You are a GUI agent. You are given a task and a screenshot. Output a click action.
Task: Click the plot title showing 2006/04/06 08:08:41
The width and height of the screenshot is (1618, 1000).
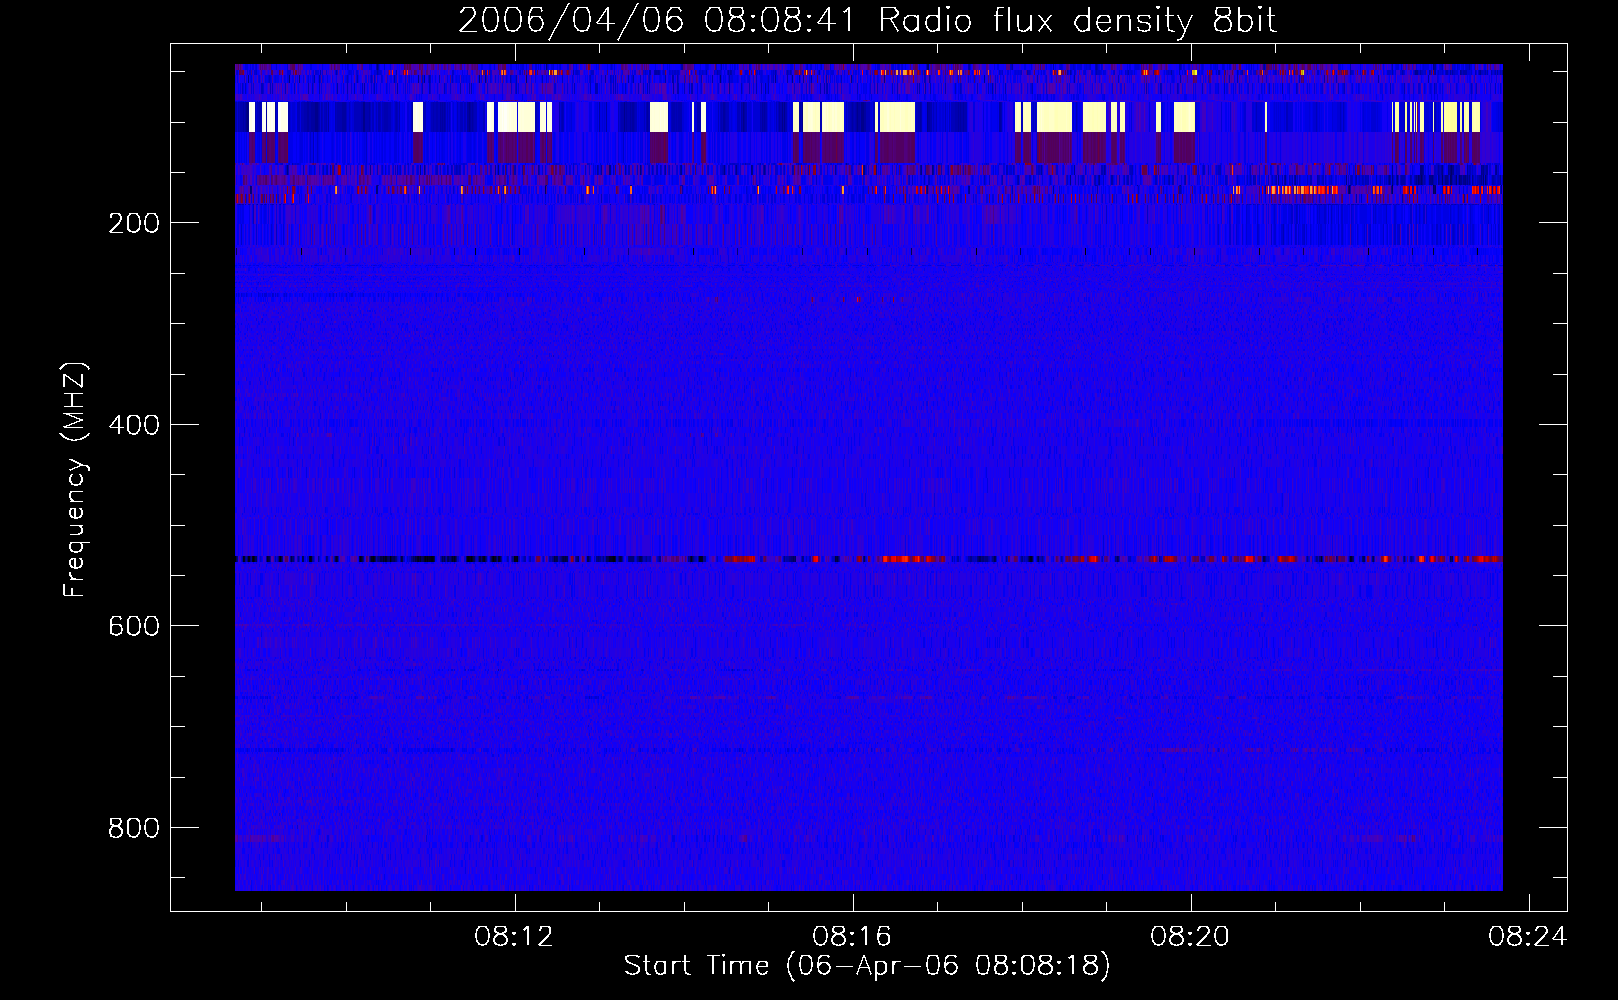click(867, 21)
